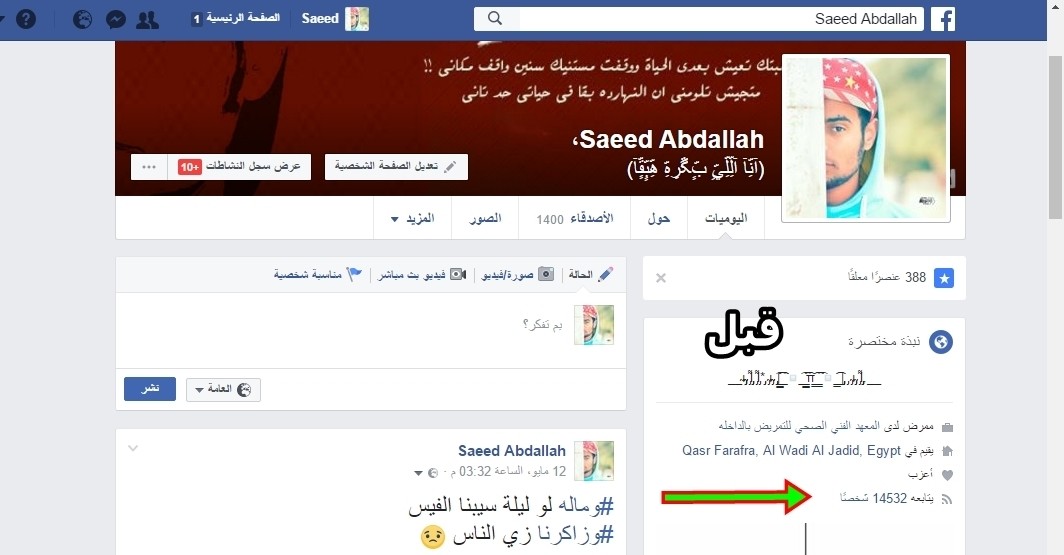Click the live video camera icon

coord(458,274)
